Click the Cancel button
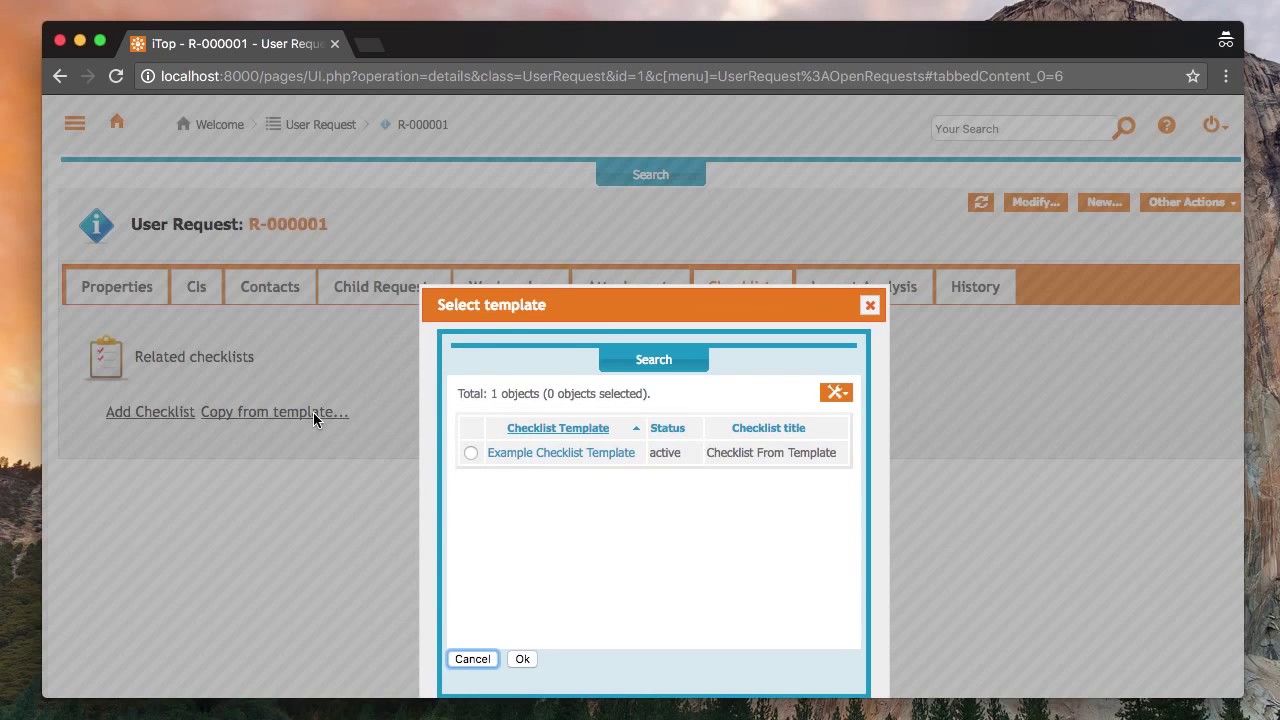The height and width of the screenshot is (720, 1280). click(x=472, y=659)
